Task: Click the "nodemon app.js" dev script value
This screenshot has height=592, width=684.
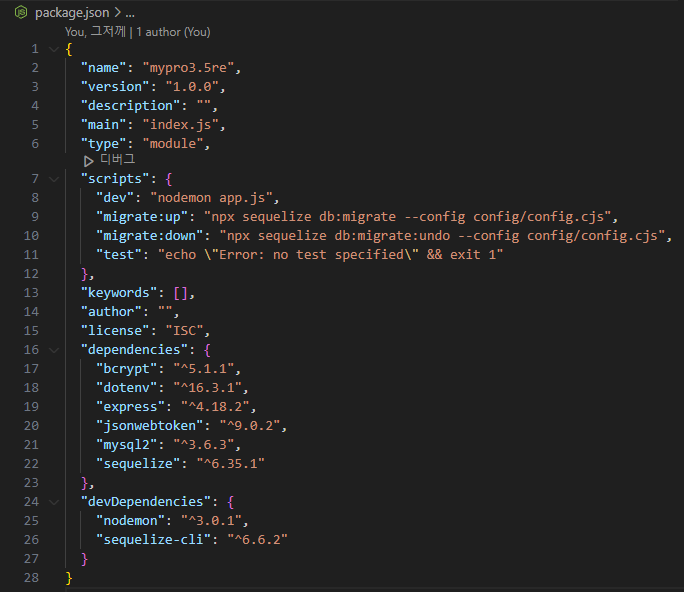Action: pos(211,198)
